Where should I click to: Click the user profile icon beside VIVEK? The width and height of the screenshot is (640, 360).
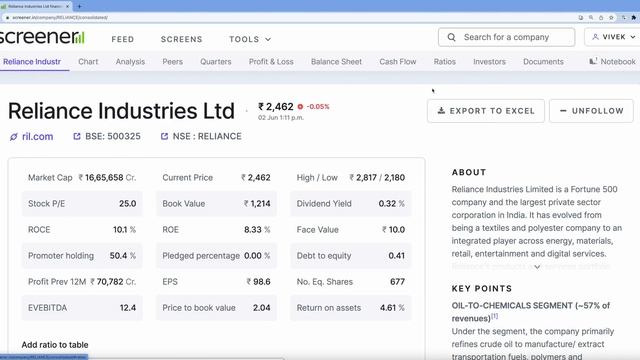click(x=596, y=37)
